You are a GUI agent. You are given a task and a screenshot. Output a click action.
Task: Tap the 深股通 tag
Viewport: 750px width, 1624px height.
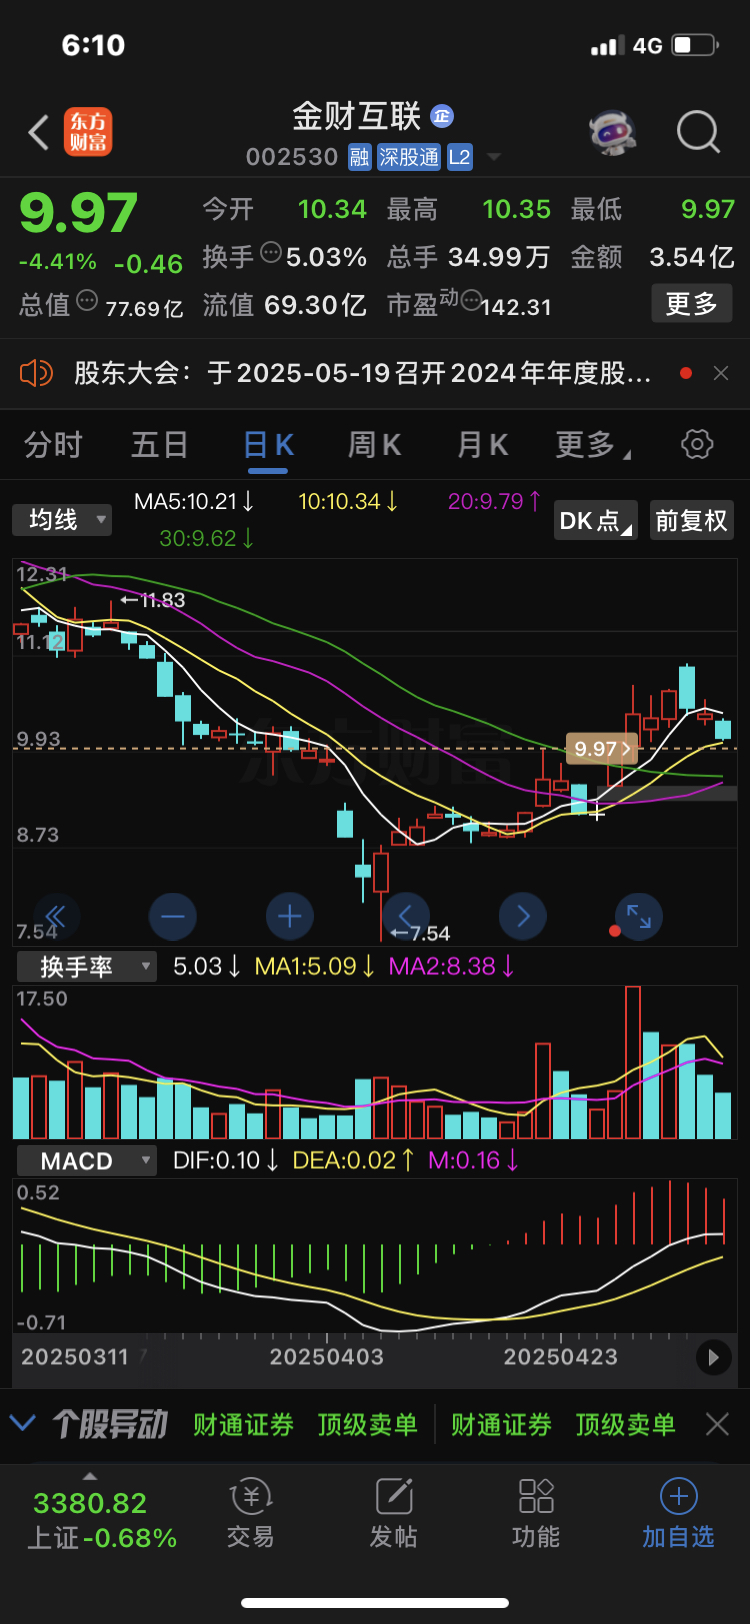409,157
